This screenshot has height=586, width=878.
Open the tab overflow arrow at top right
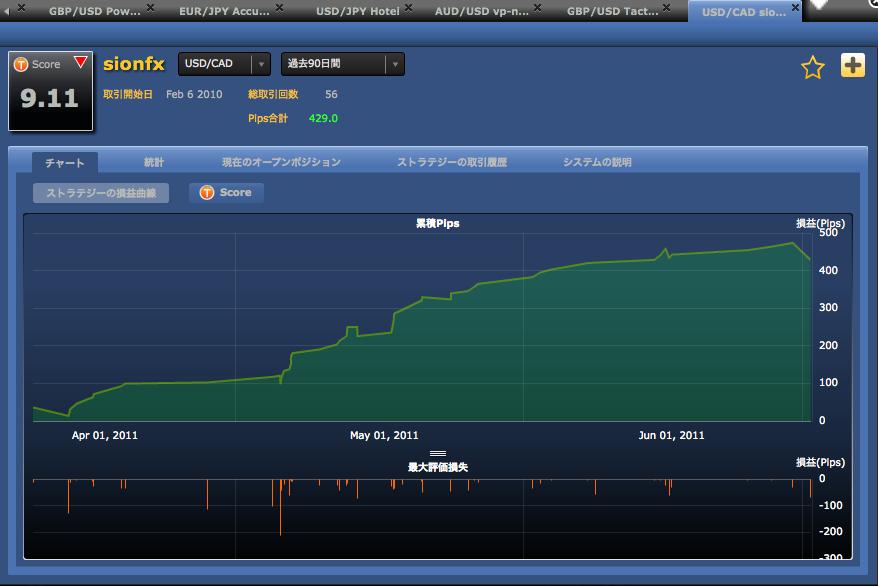[x=820, y=5]
